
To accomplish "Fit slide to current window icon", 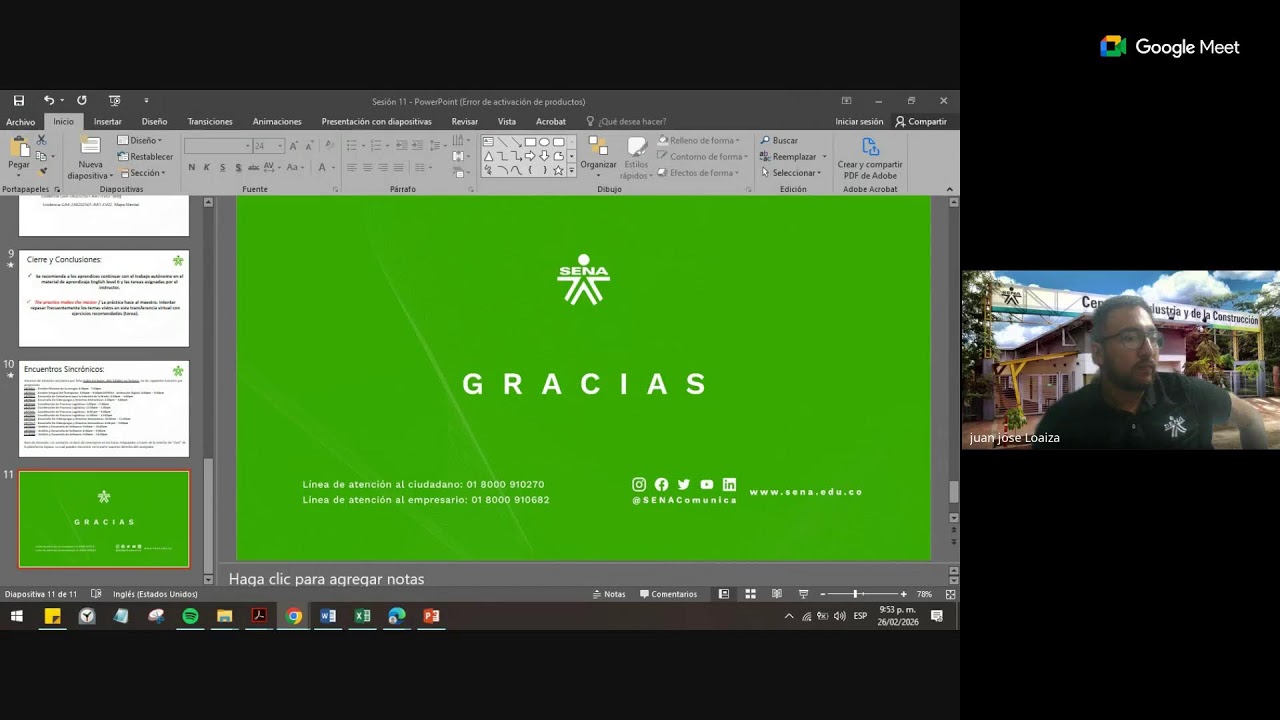I will pyautogui.click(x=950, y=594).
